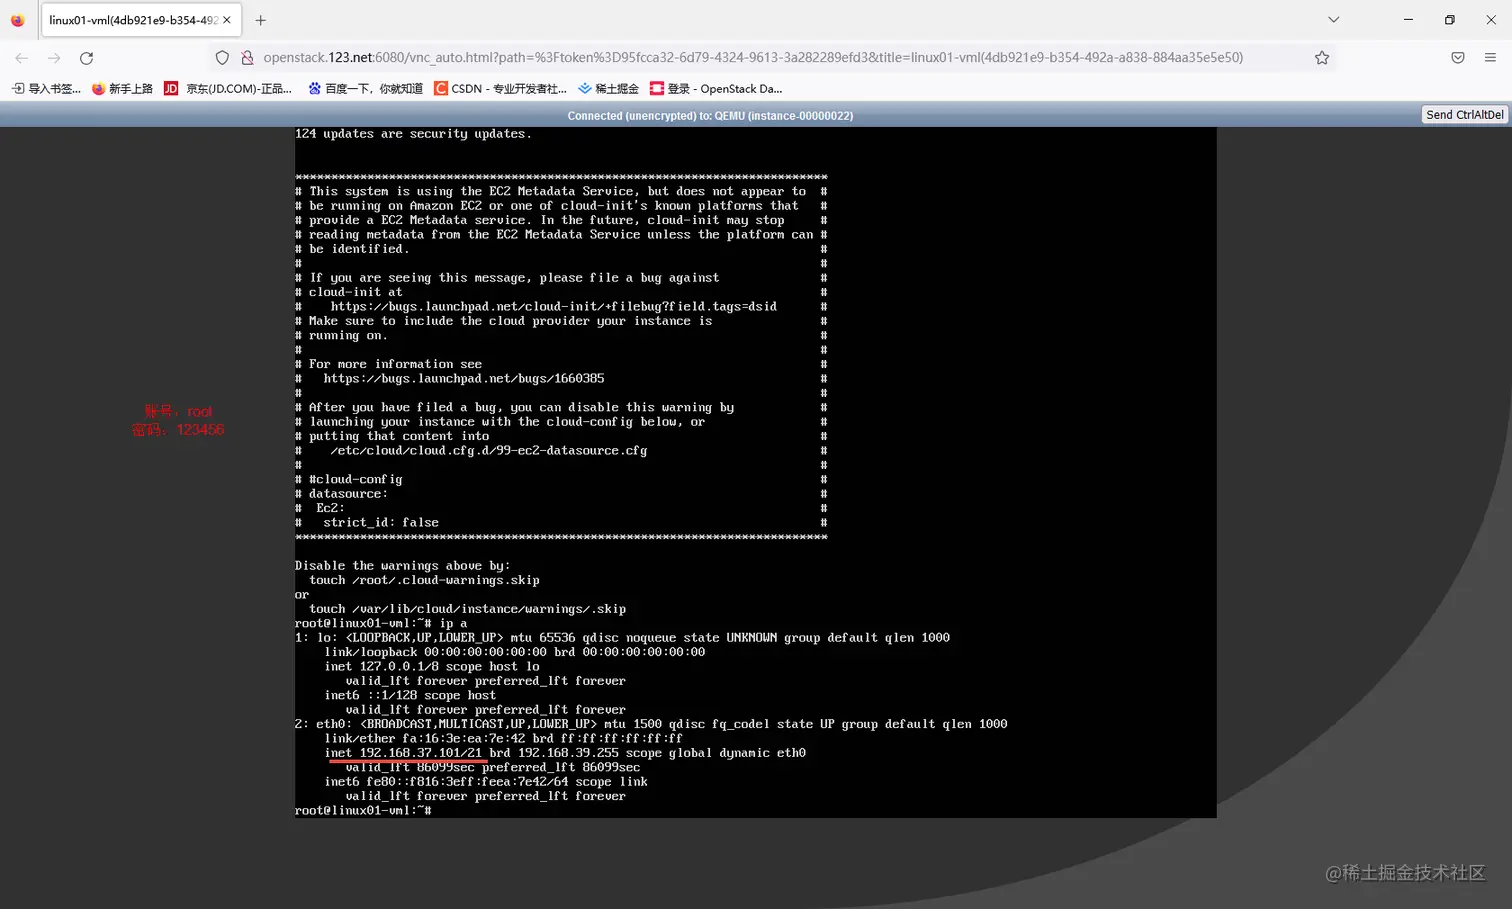Minimize the Firefox window
This screenshot has width=1512, height=909.
[1408, 20]
